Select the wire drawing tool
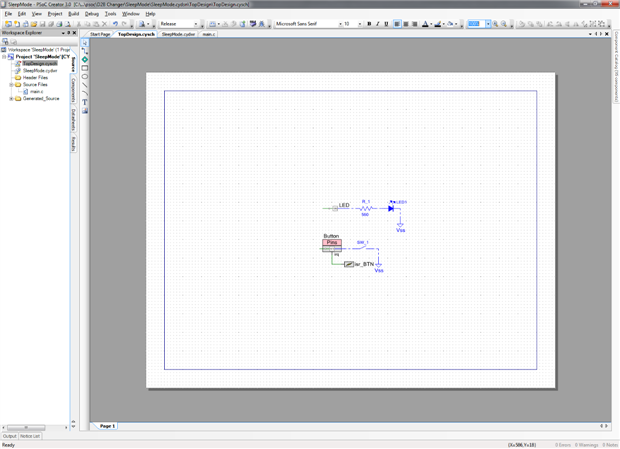The width and height of the screenshot is (620, 449). 85,51
